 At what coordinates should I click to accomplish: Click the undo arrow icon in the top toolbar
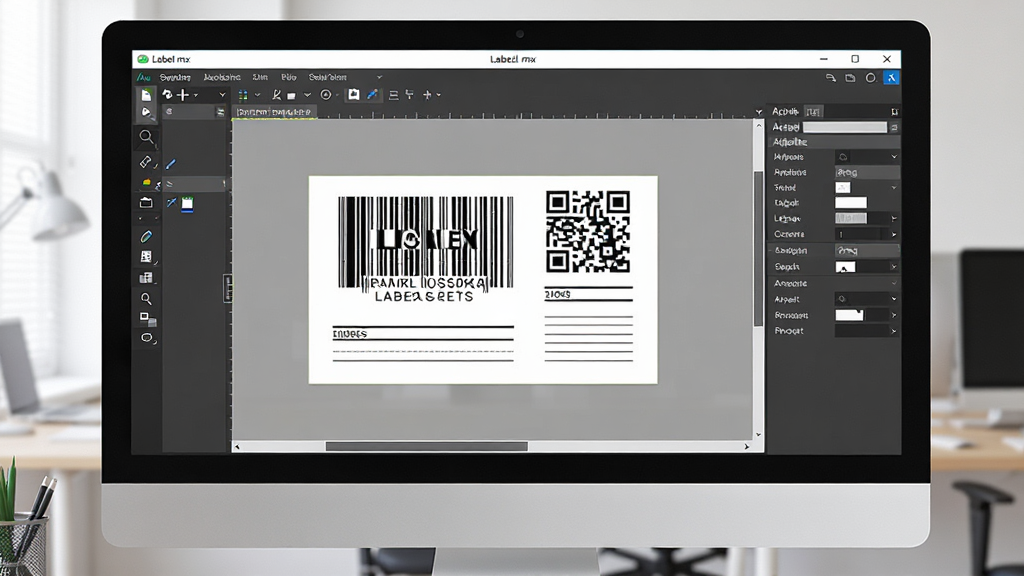(x=167, y=95)
